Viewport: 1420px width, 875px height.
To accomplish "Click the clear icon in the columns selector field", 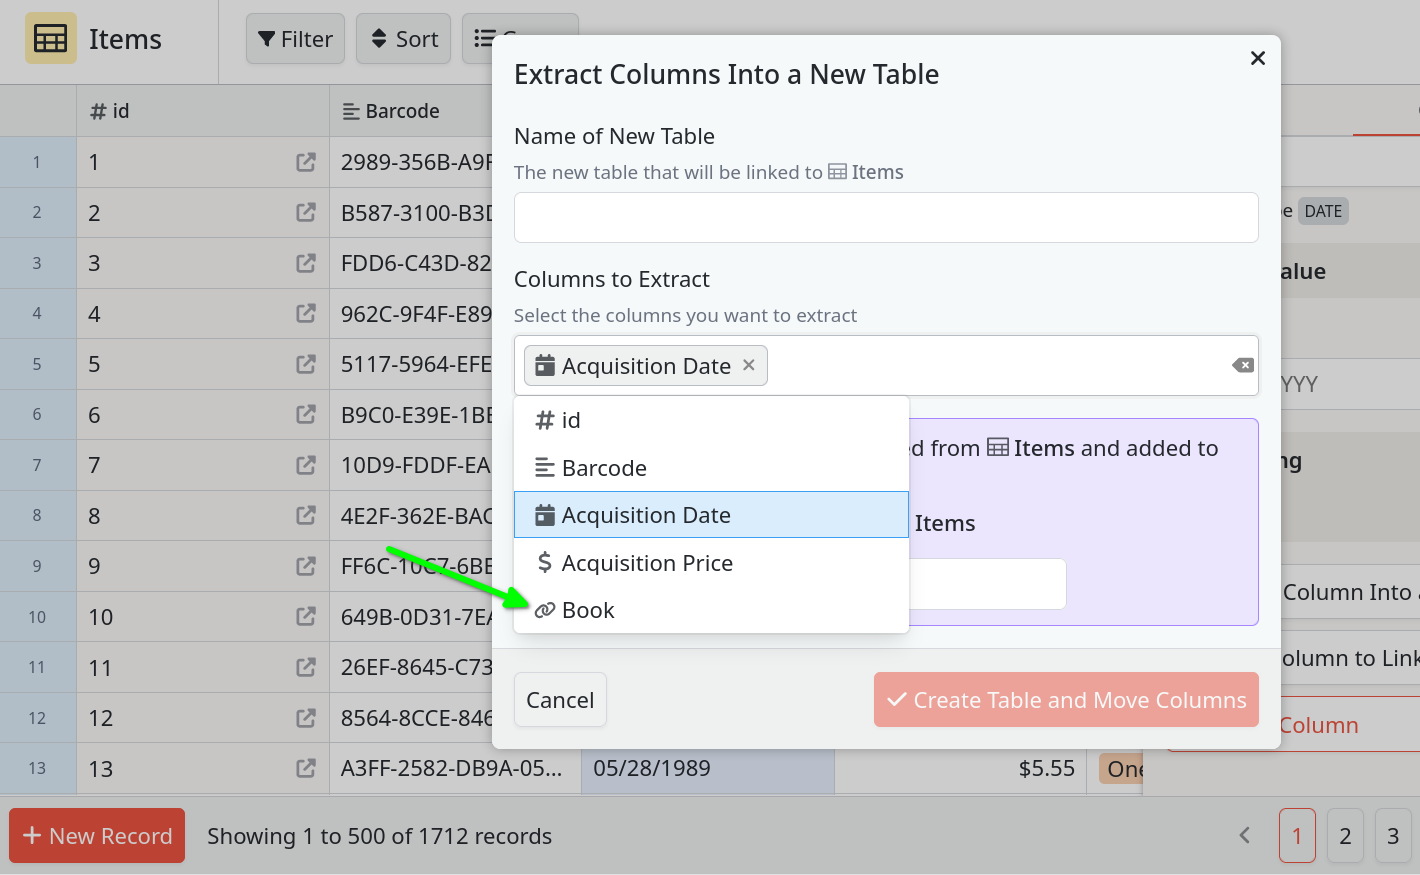I will point(1242,365).
